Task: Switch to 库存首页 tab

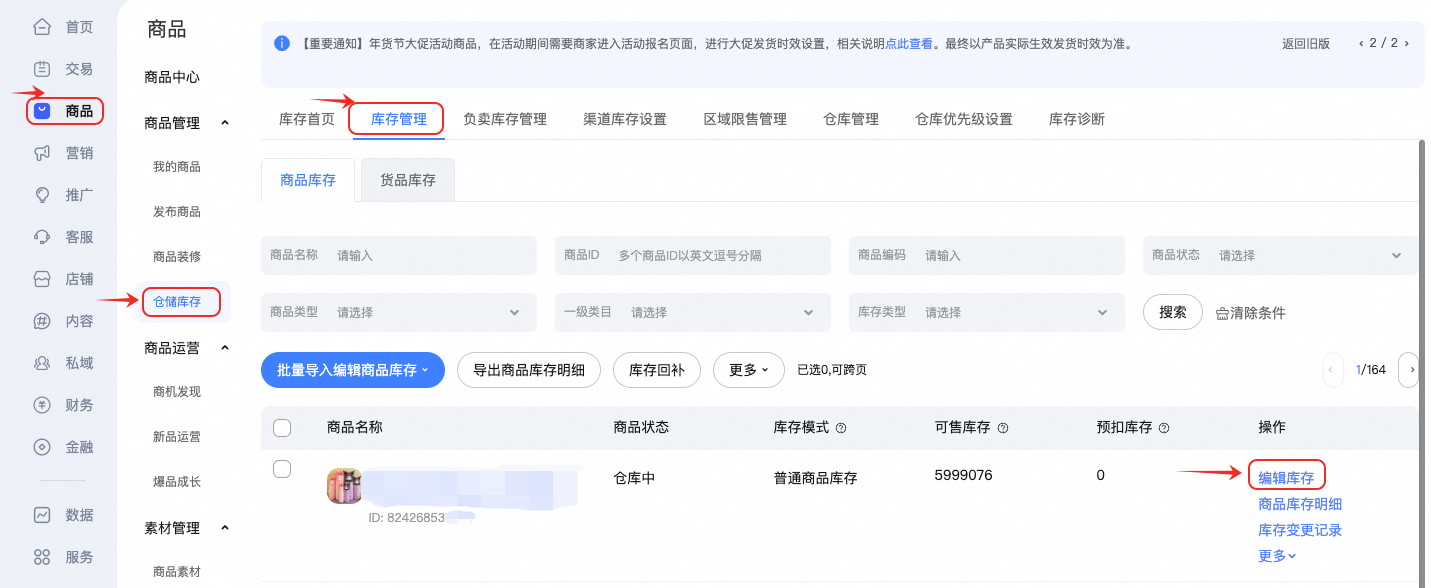Action: pyautogui.click(x=307, y=119)
